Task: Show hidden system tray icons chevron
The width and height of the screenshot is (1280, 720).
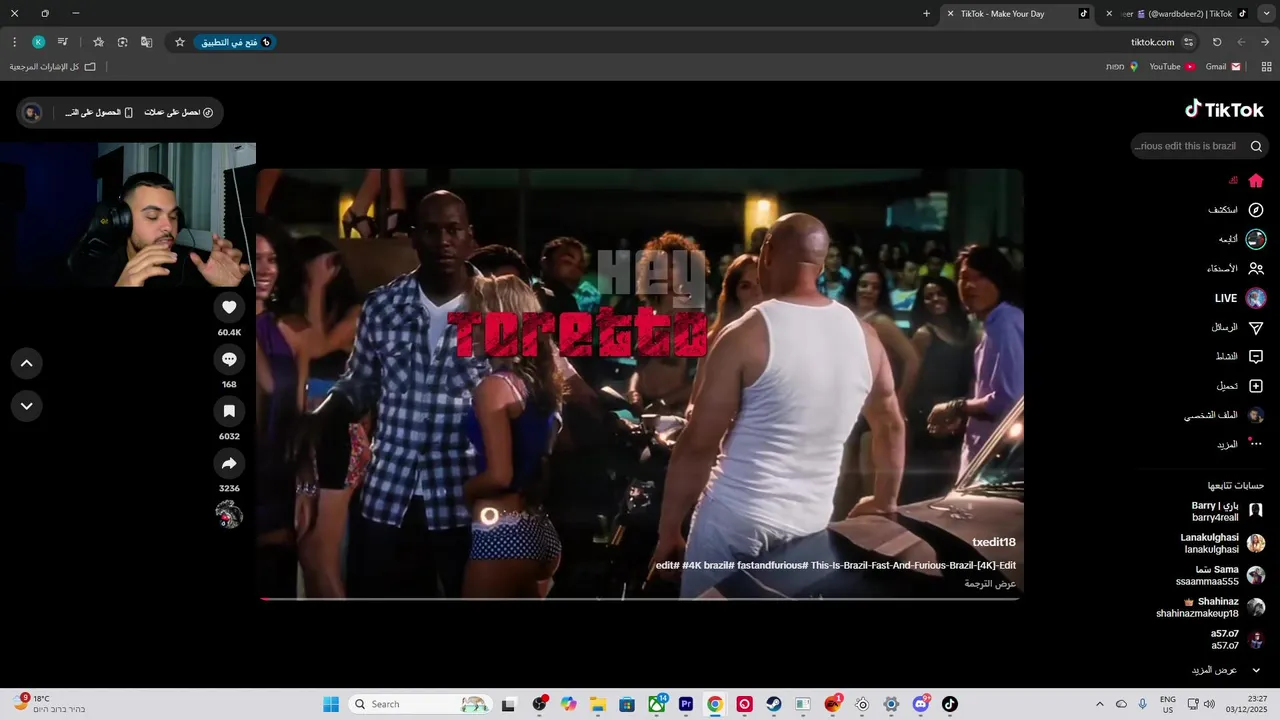Action: 1100,704
